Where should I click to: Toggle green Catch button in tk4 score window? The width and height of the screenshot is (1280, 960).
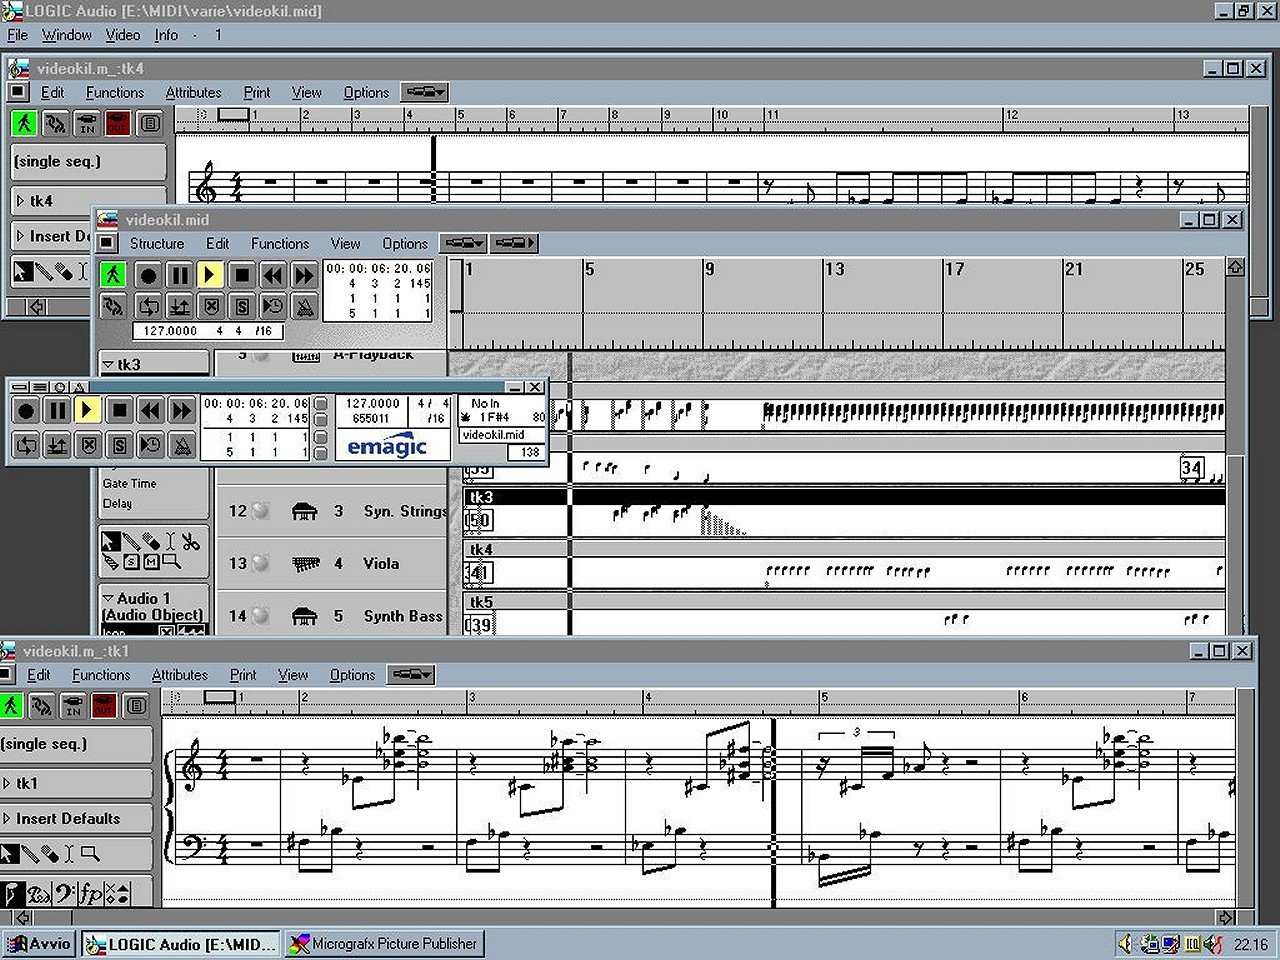tap(25, 123)
